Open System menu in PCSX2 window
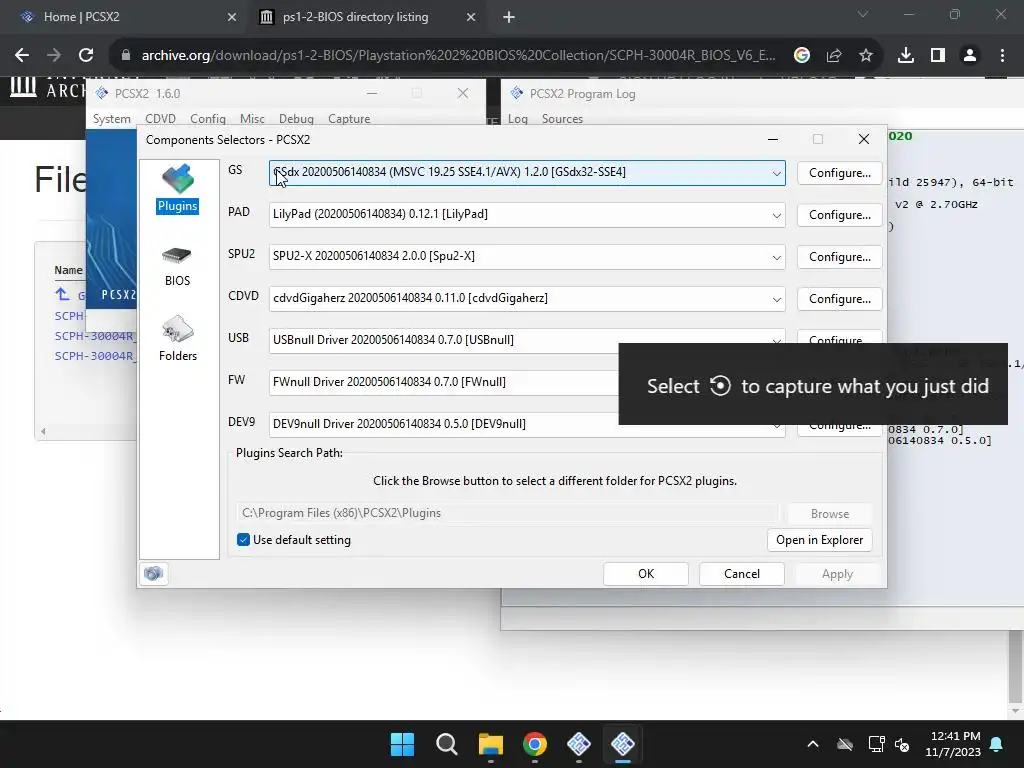This screenshot has height=768, width=1024. click(x=112, y=119)
